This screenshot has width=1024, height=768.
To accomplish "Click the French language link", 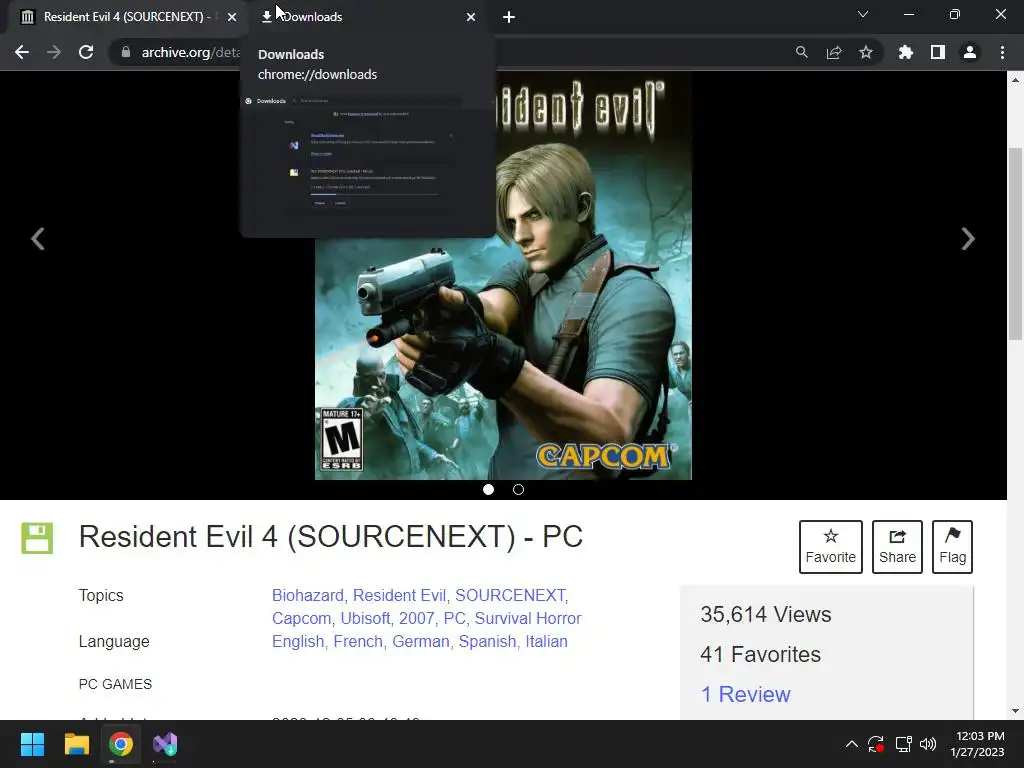I will 358,641.
